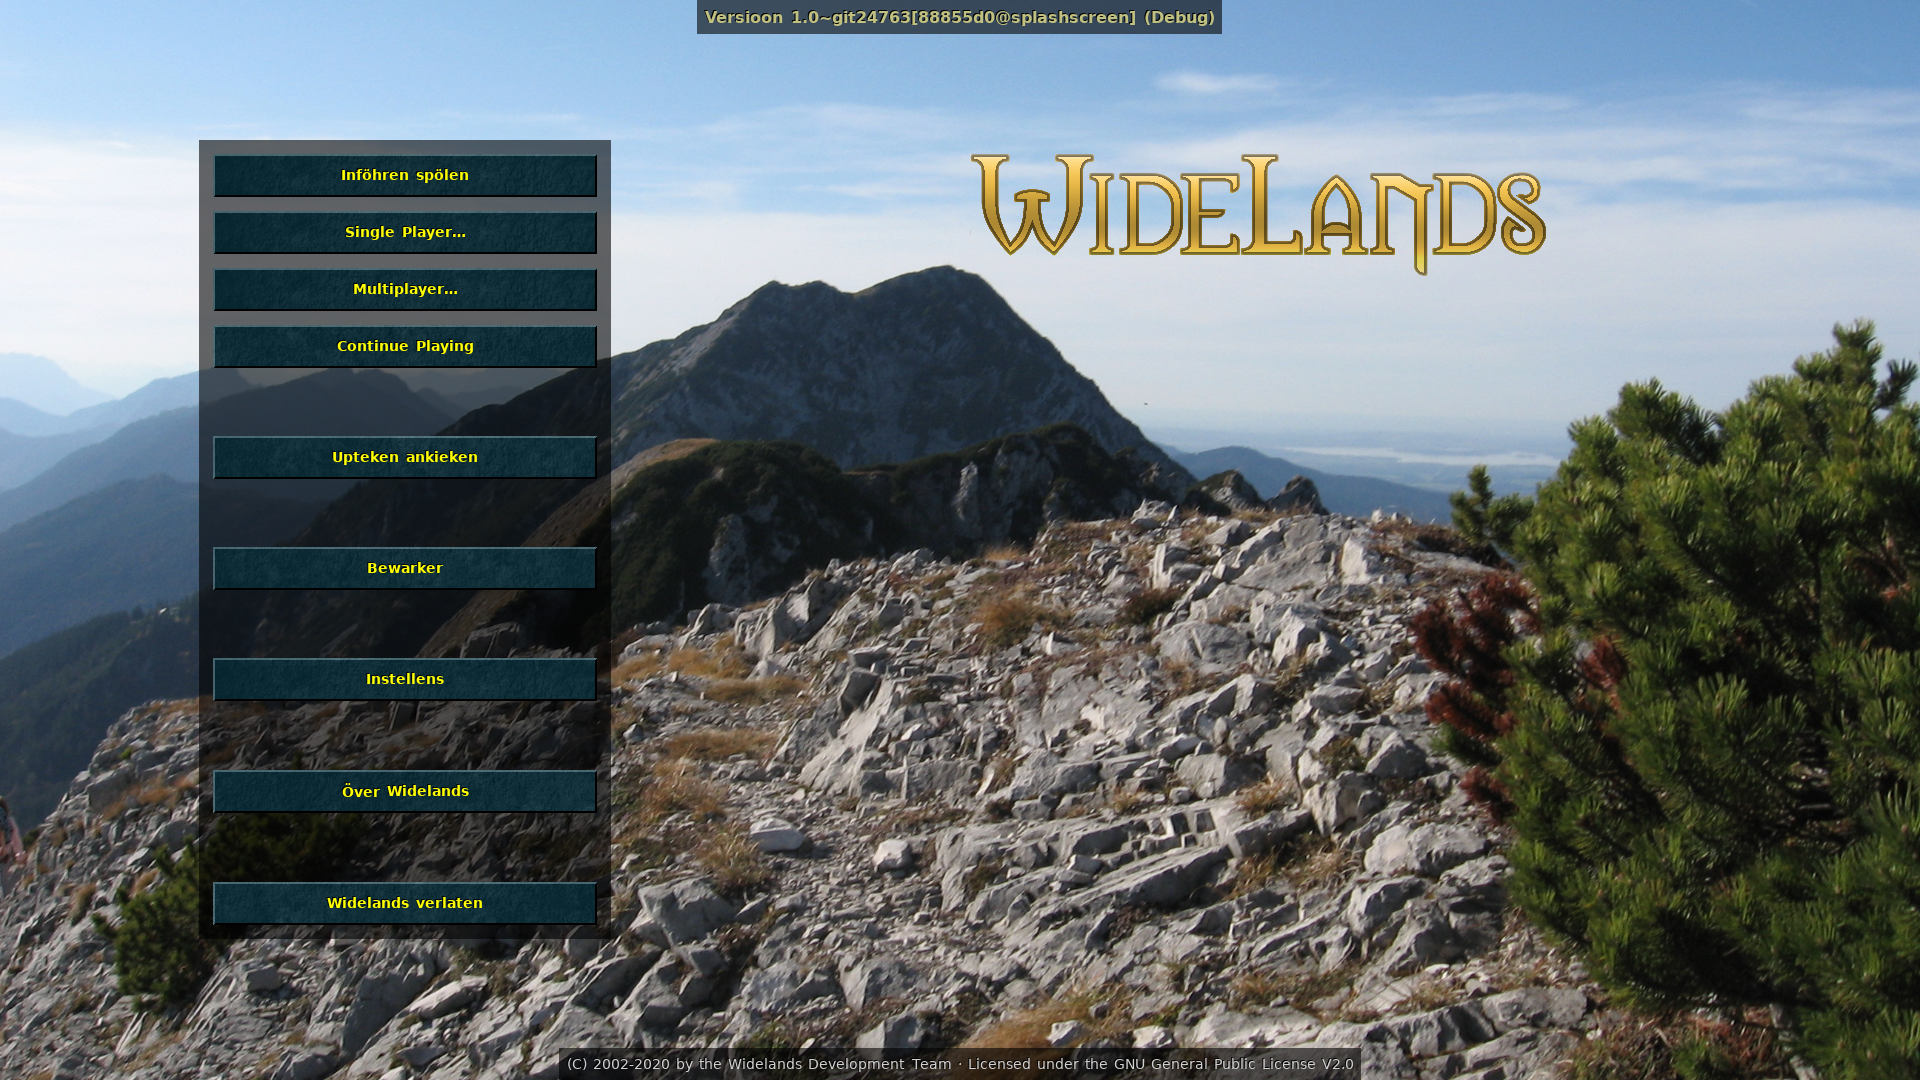1920x1080 pixels.
Task: Click the GNU General Public License copyright text
Action: [x=960, y=1064]
